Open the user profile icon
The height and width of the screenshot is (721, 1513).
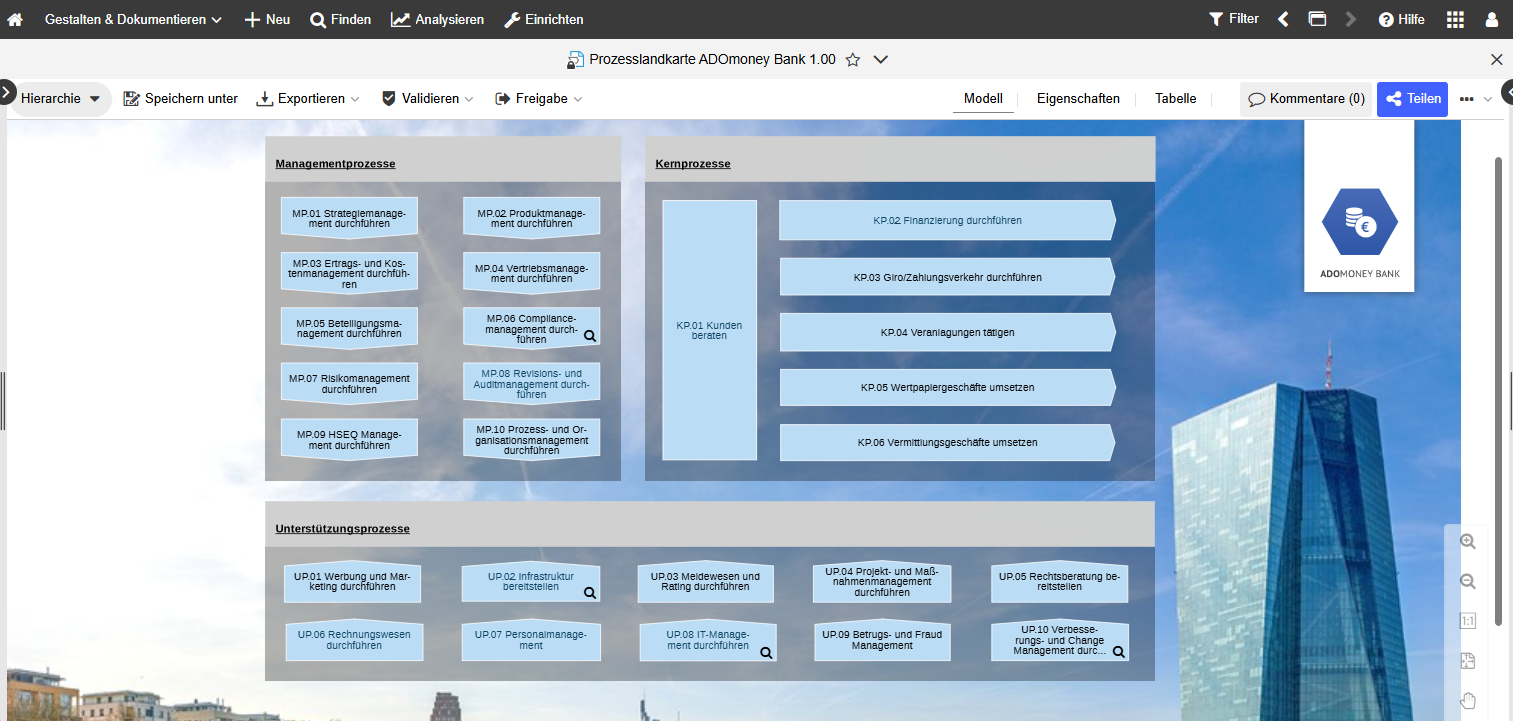(x=1491, y=19)
